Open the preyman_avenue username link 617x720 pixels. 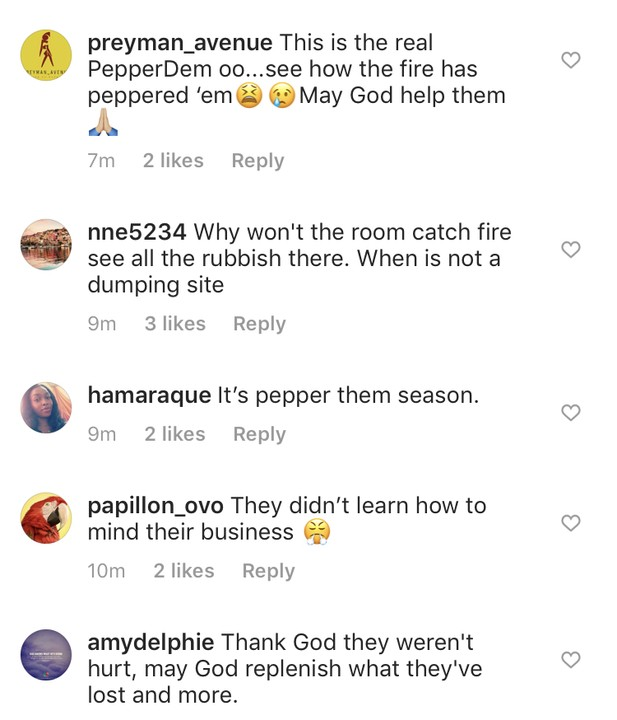point(180,43)
